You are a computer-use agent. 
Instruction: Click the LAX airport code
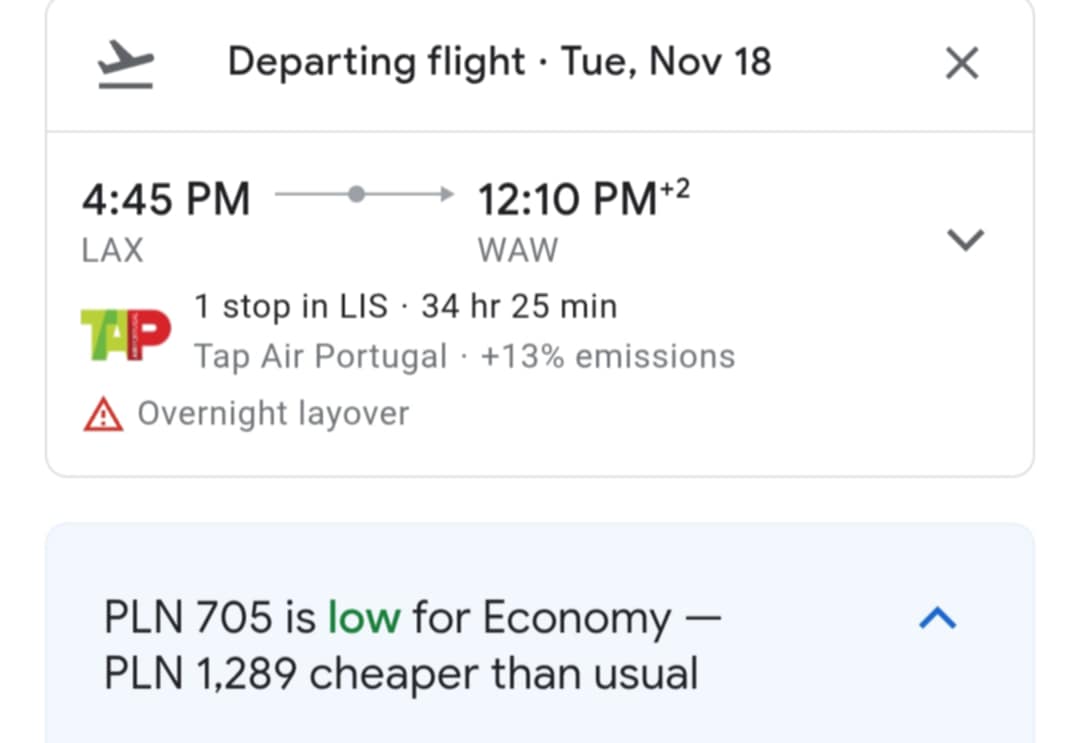click(113, 250)
